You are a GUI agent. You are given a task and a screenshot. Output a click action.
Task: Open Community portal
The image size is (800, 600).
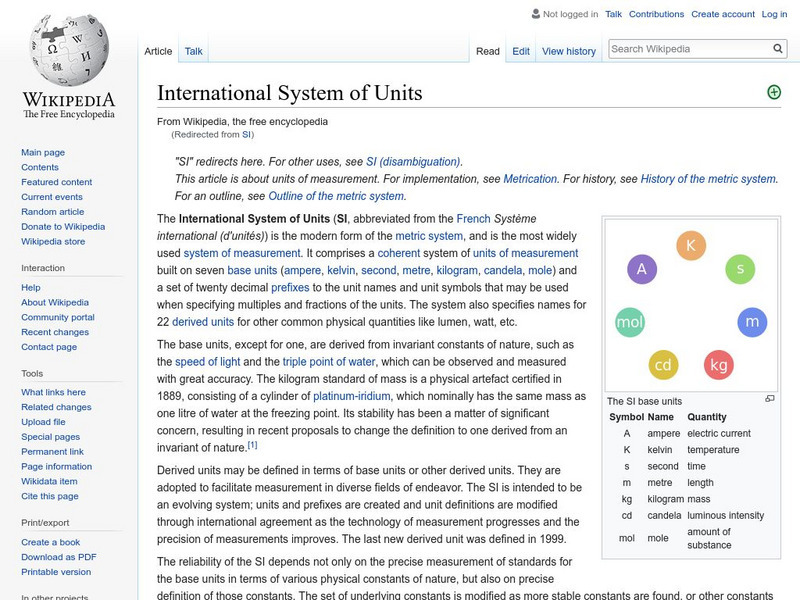coord(58,317)
